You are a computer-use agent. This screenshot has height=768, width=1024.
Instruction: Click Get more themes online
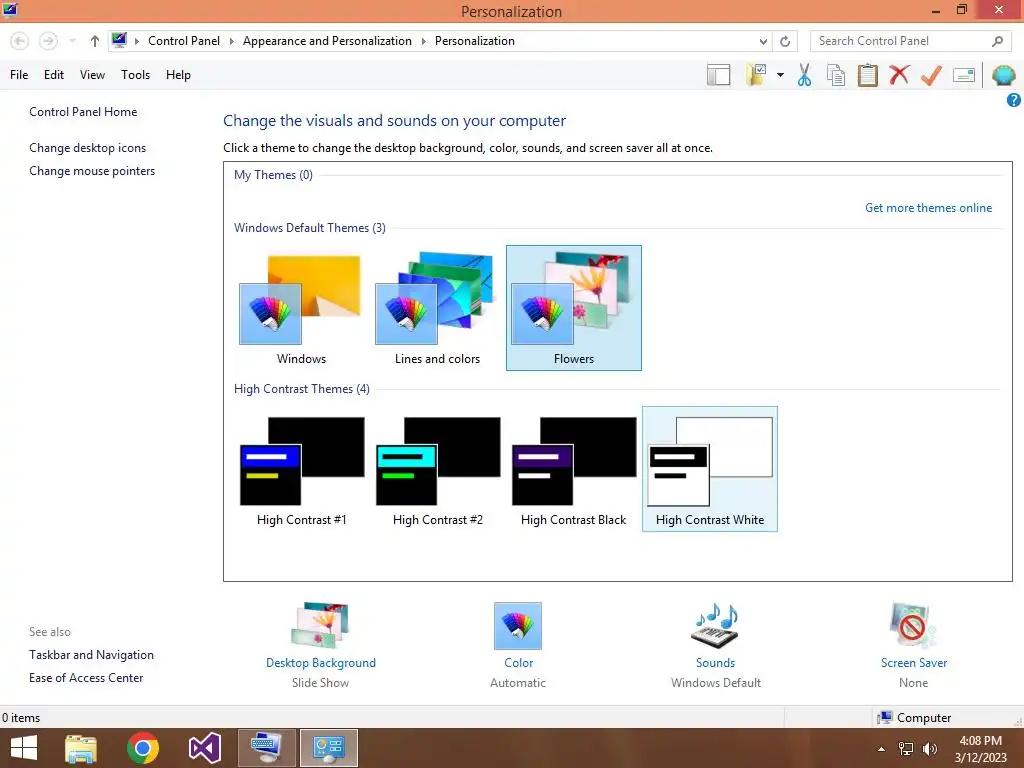[x=928, y=208]
